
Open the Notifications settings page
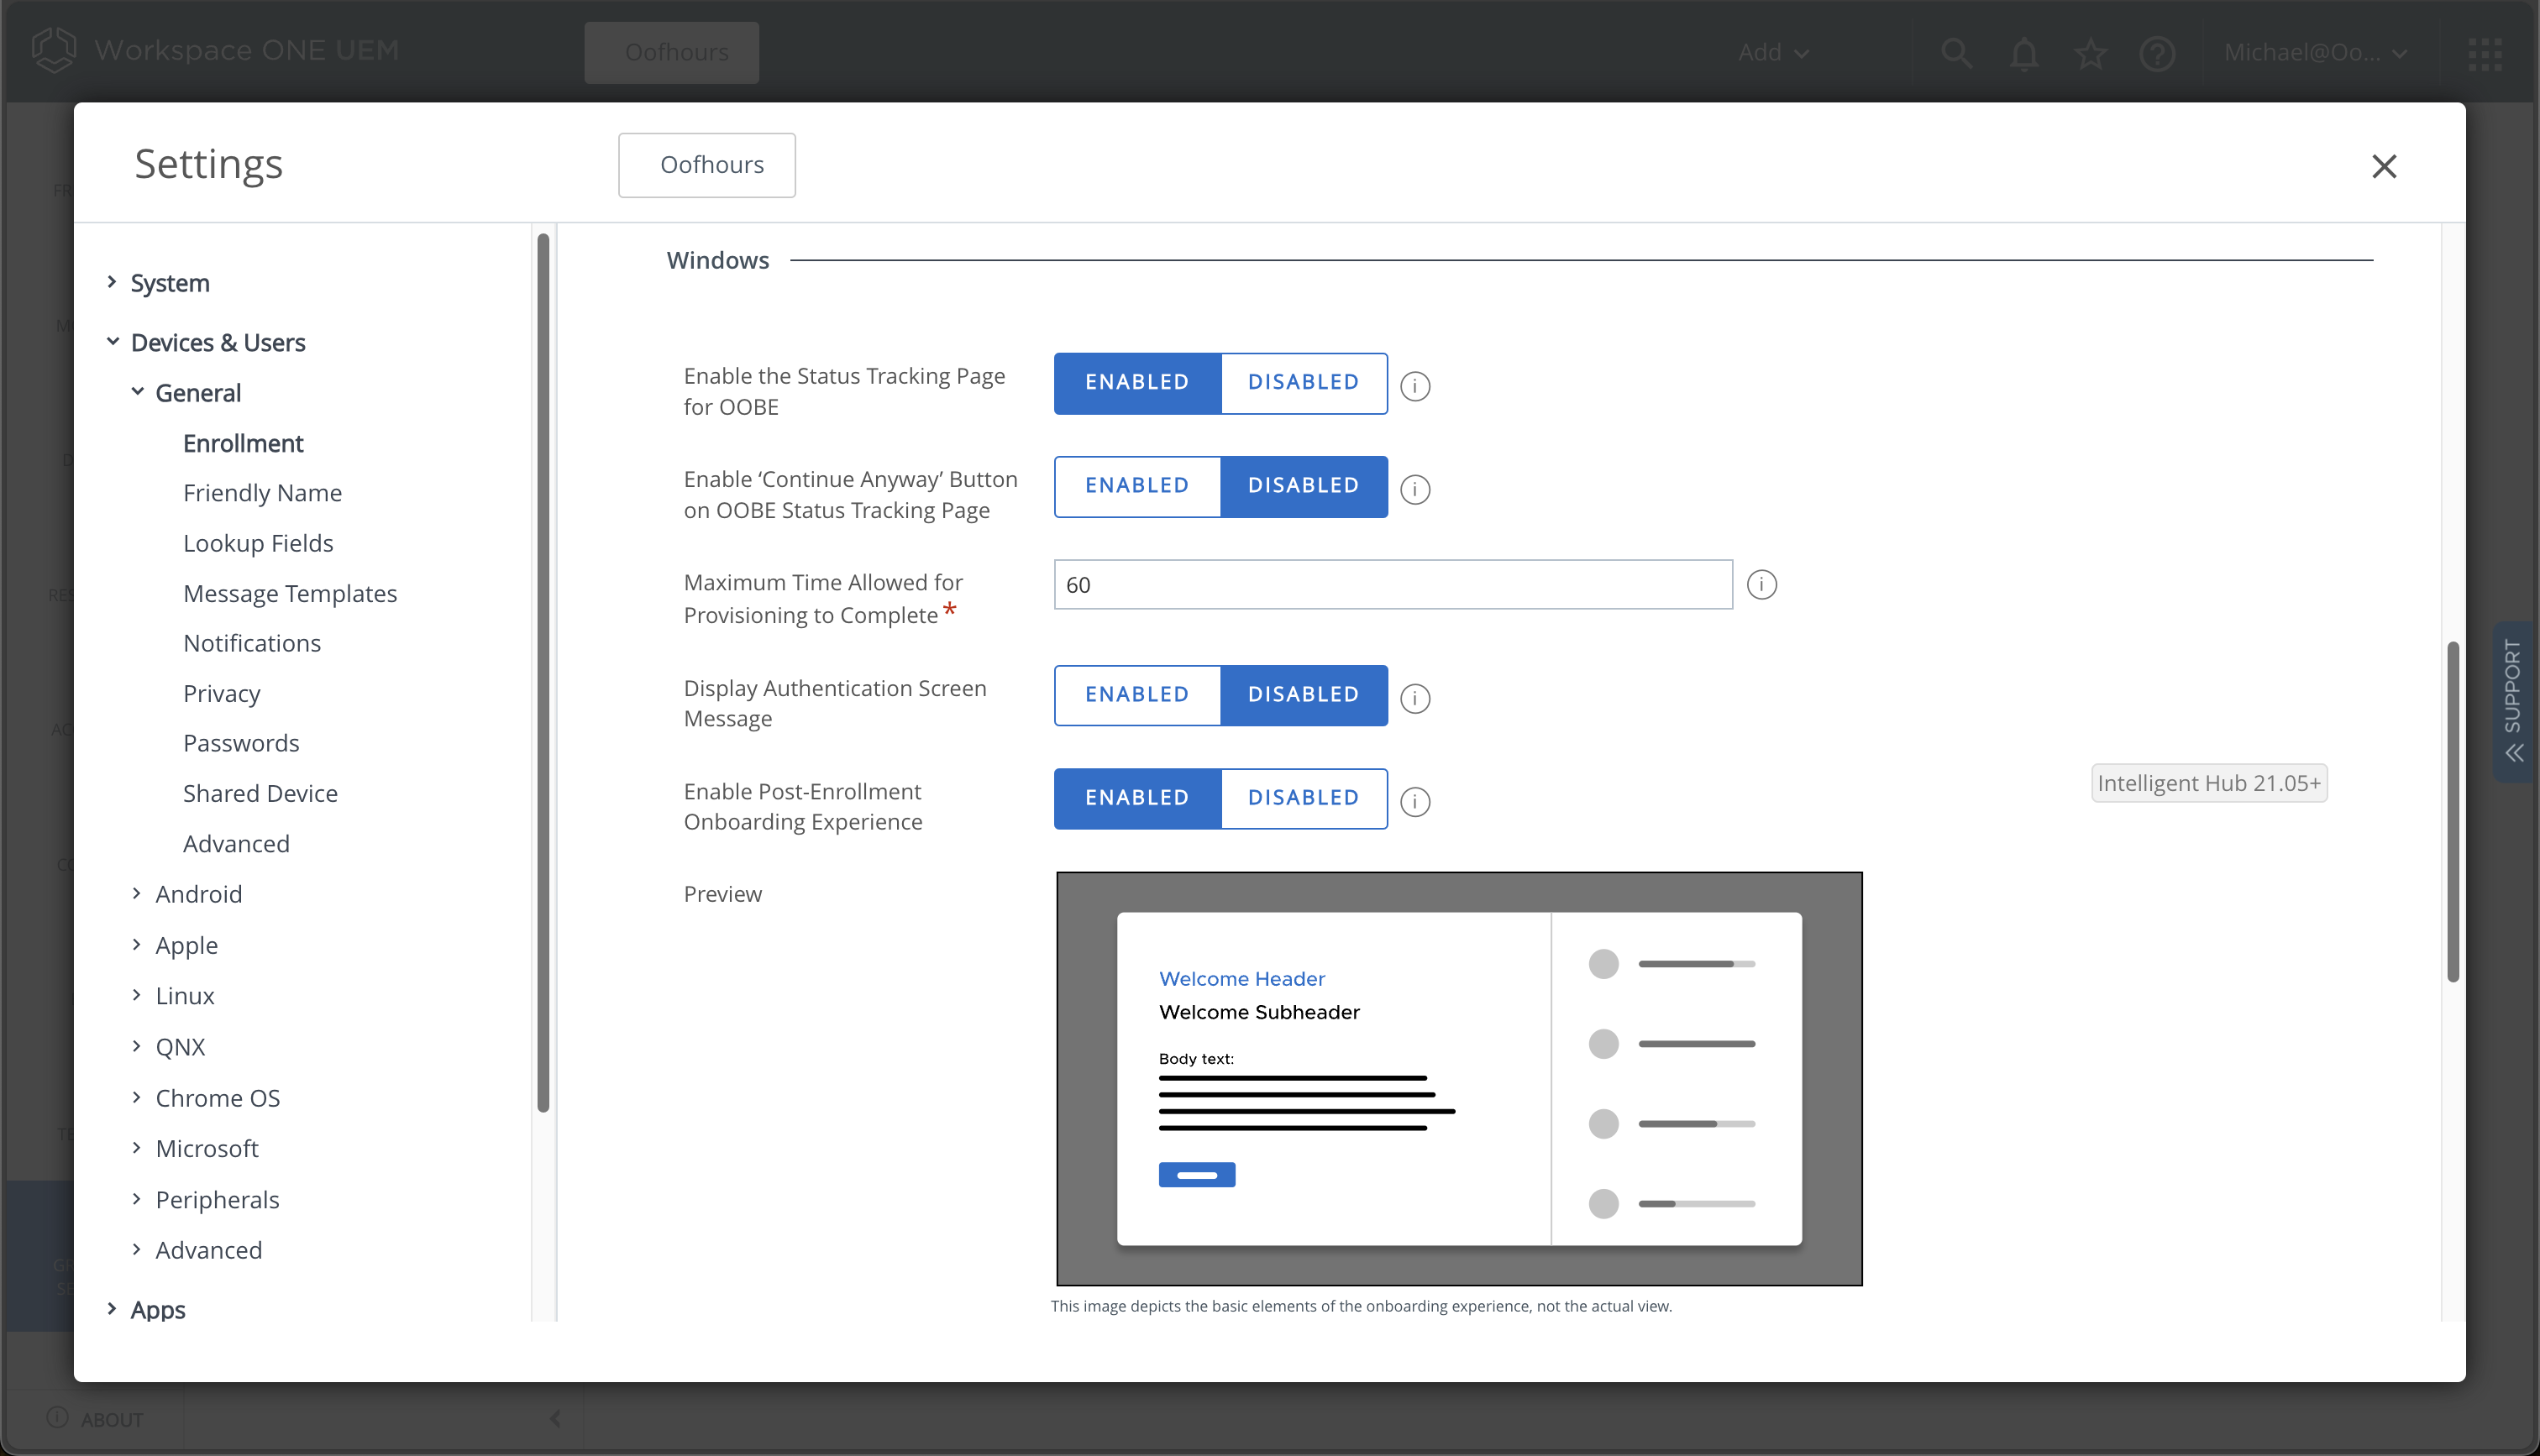[x=251, y=643]
